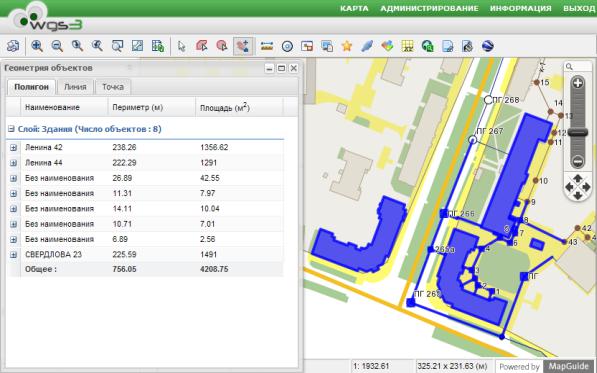Click the fourth magnifier previous-zoom icon
Screen dimensions: 597x373
click(x=97, y=46)
